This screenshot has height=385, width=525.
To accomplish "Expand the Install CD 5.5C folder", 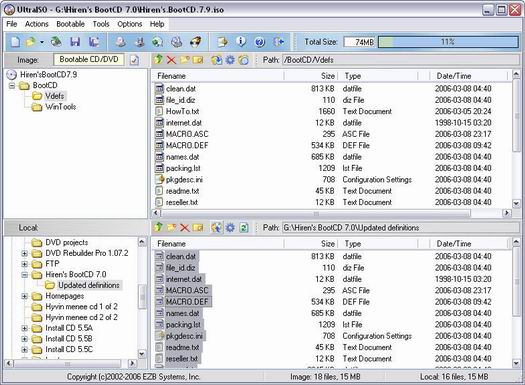I will (x=24, y=350).
